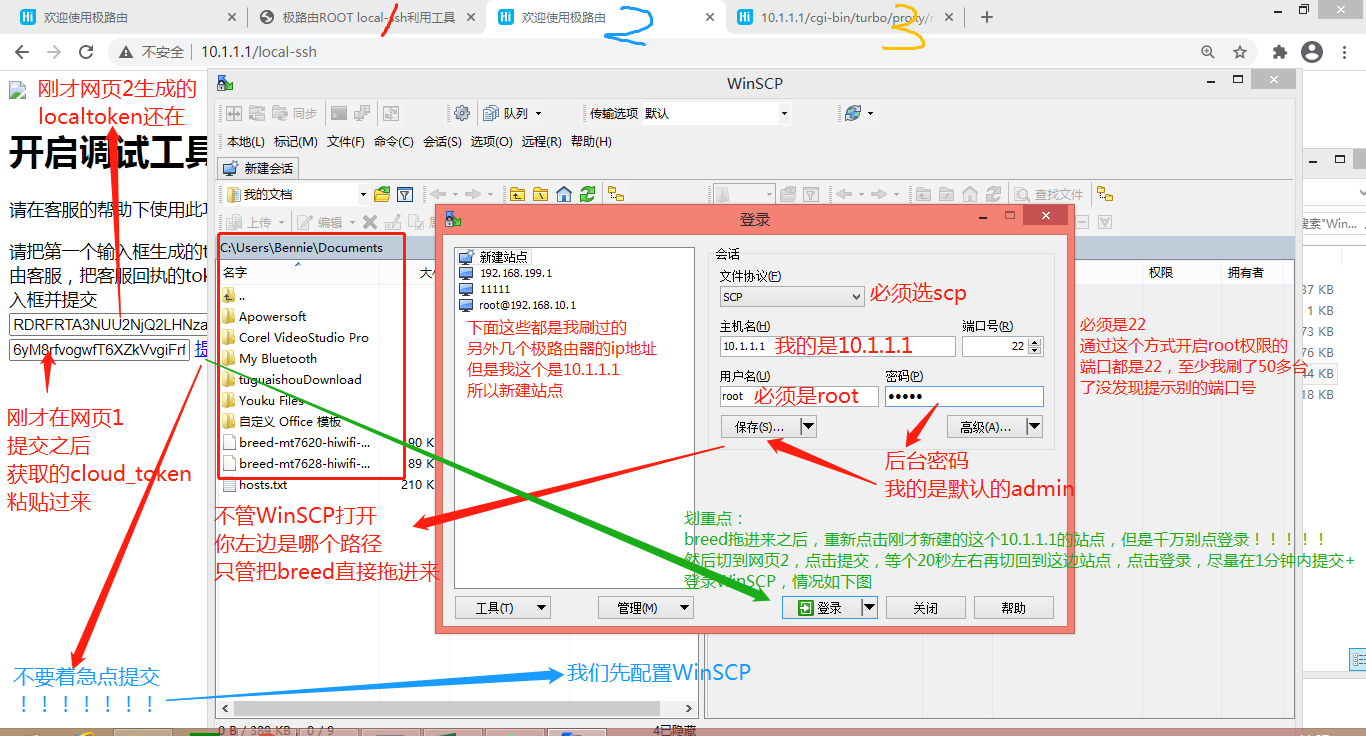
Task: Open arrow beside 高级(A) button
Action: click(x=1034, y=427)
